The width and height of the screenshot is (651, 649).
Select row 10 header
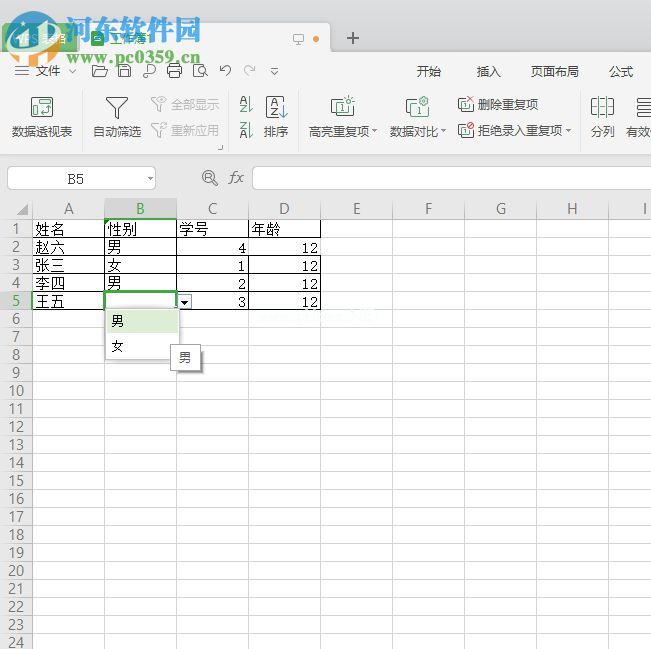tap(16, 390)
